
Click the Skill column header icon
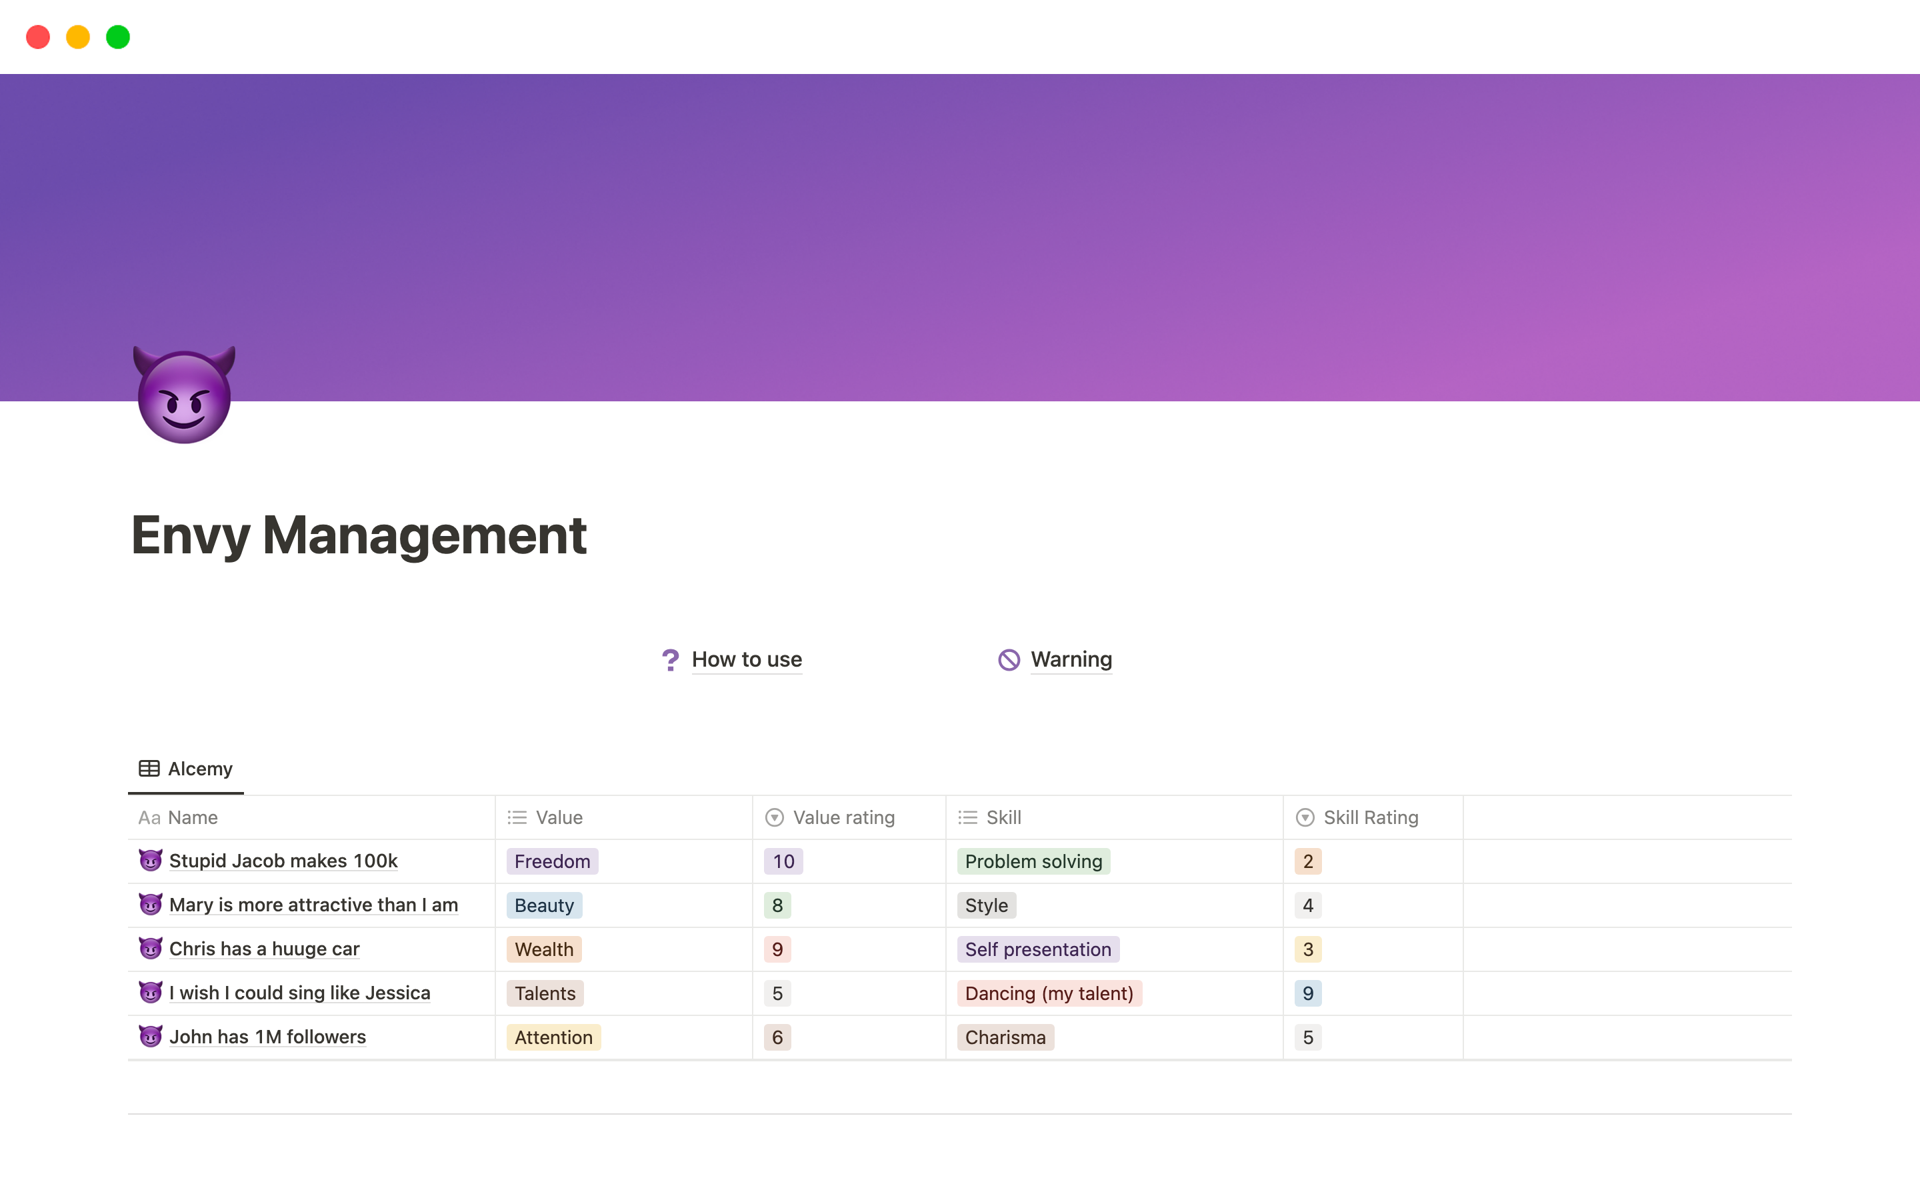[969, 816]
